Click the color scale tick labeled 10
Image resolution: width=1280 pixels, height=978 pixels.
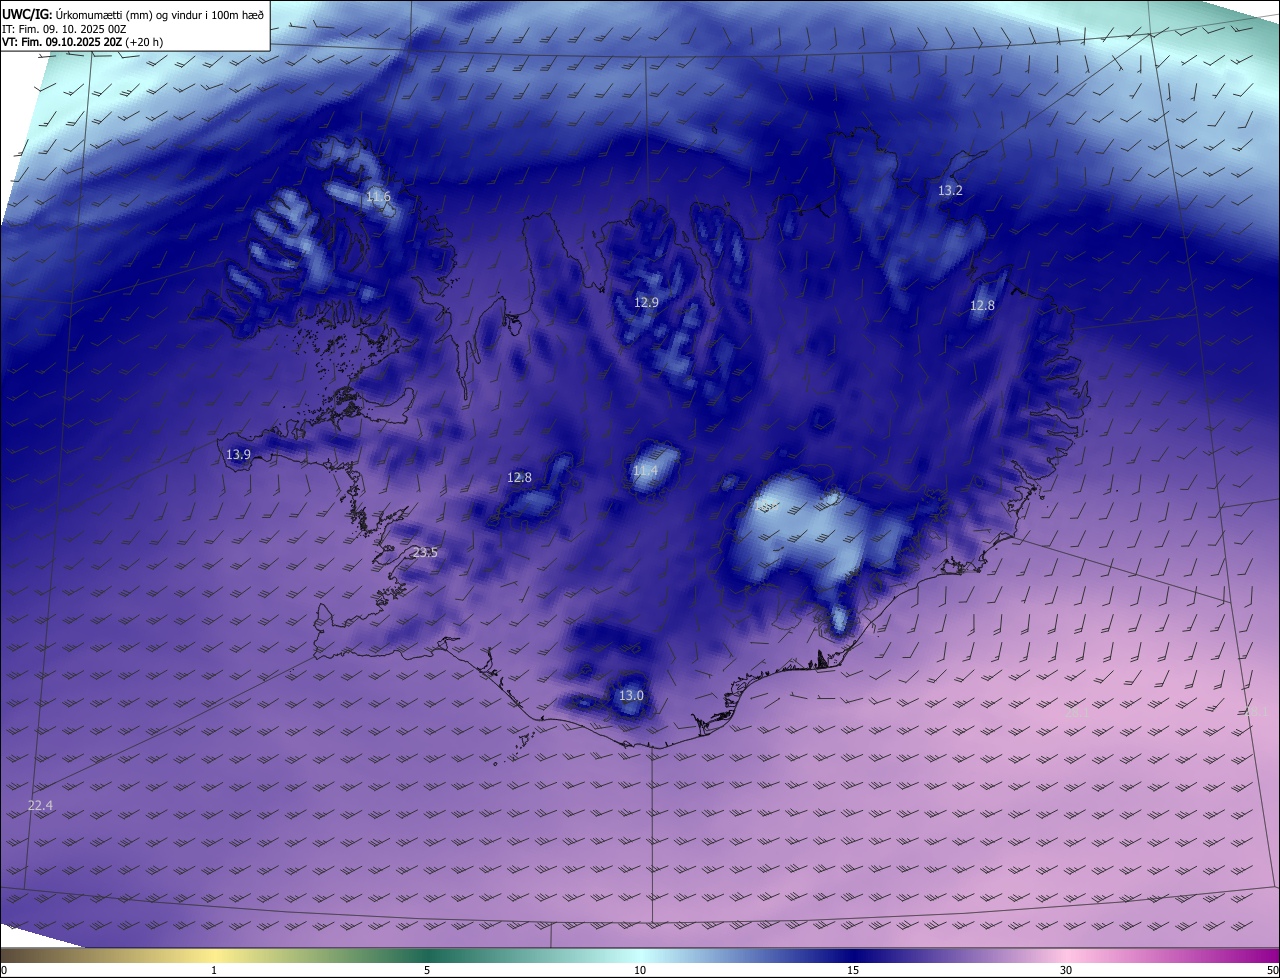[640, 971]
